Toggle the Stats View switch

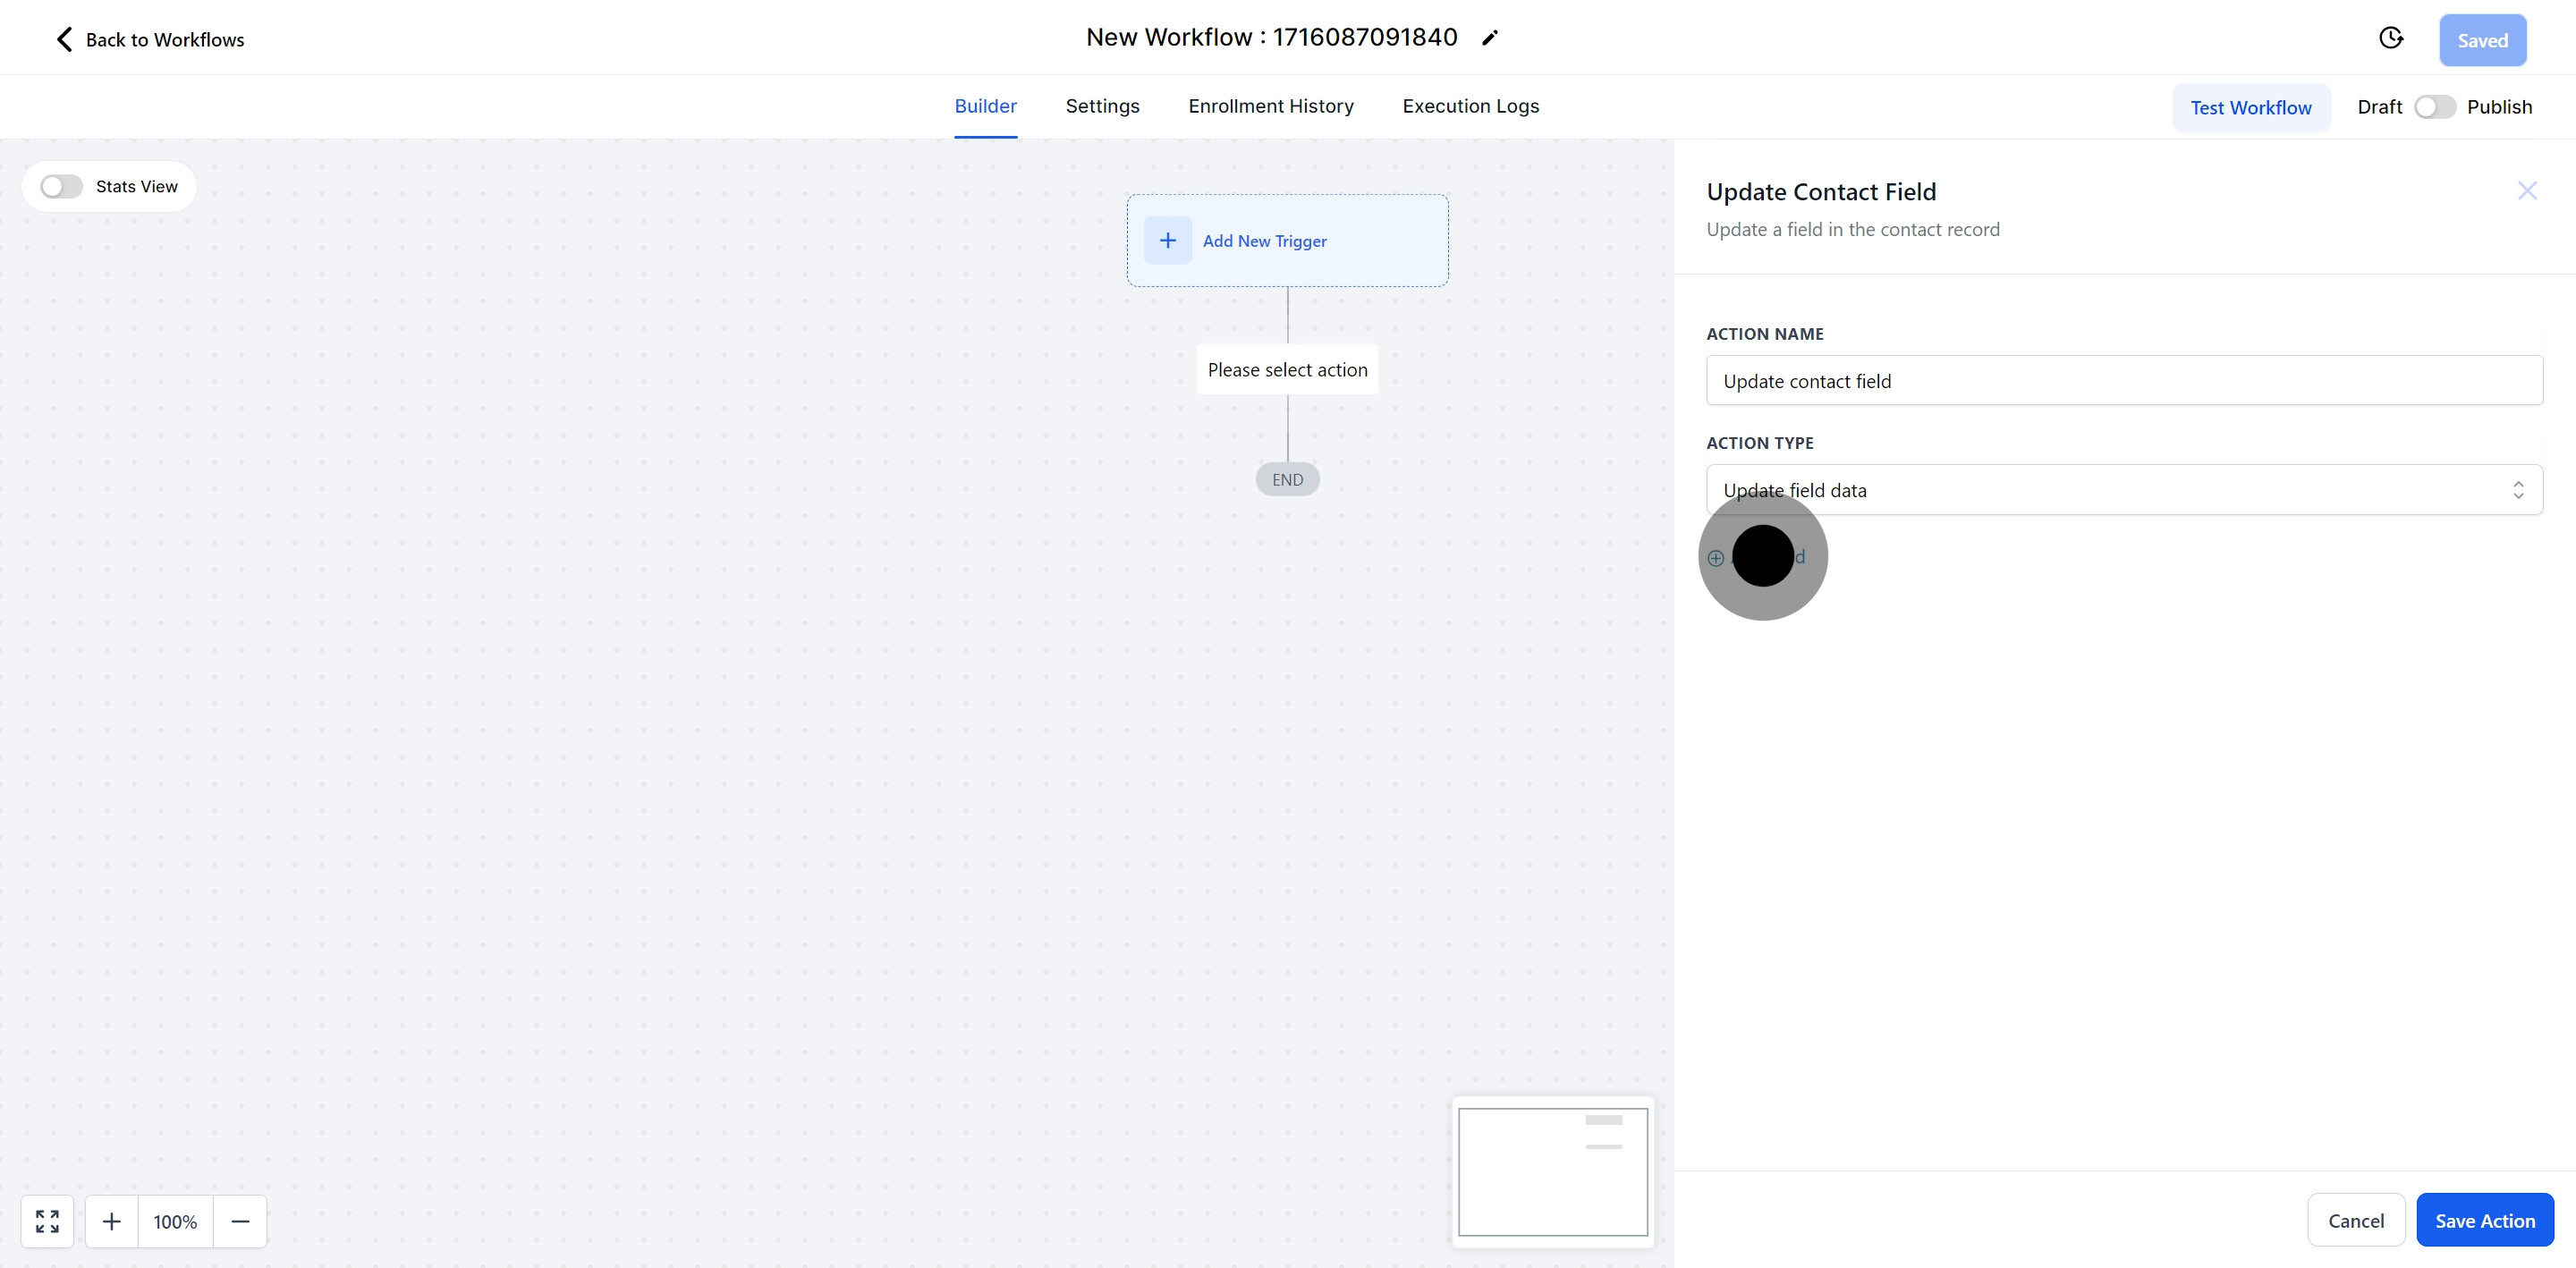(62, 187)
